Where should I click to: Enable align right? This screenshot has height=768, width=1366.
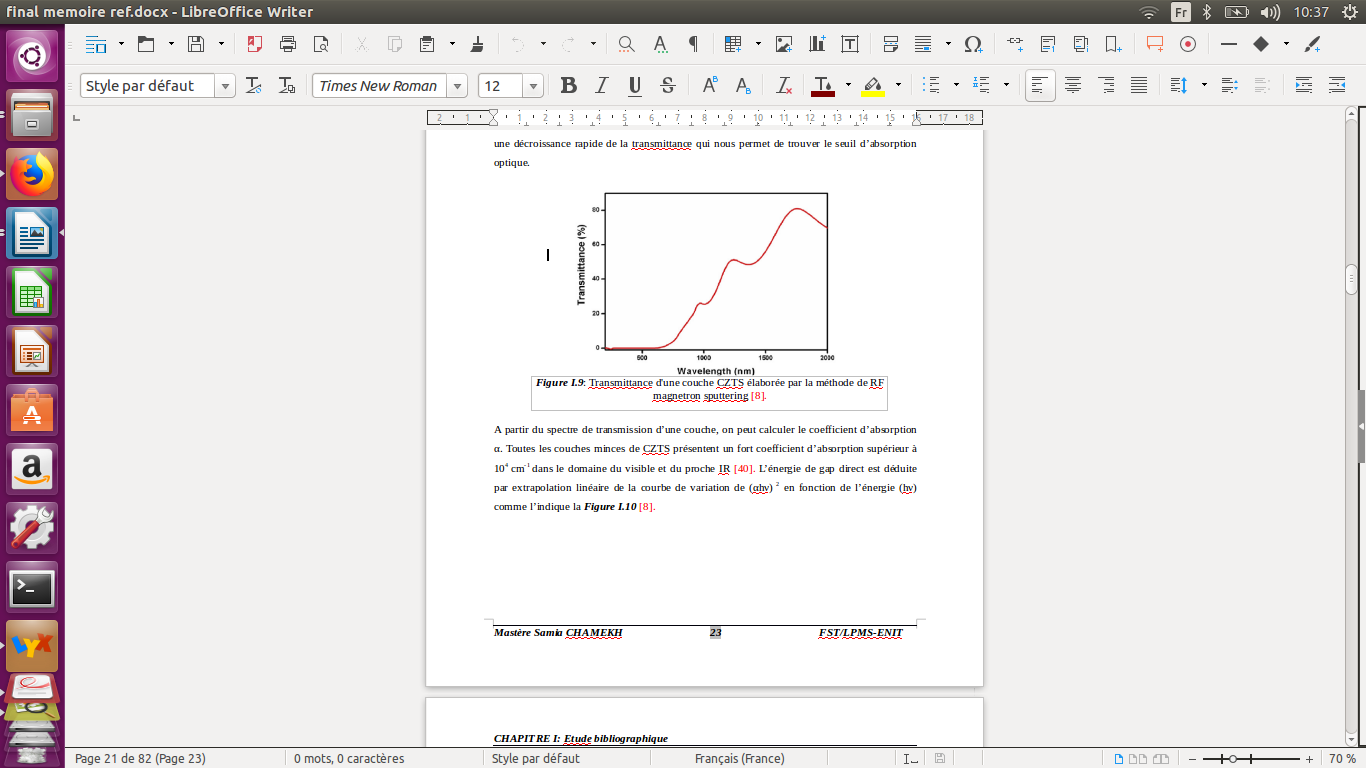(1106, 85)
